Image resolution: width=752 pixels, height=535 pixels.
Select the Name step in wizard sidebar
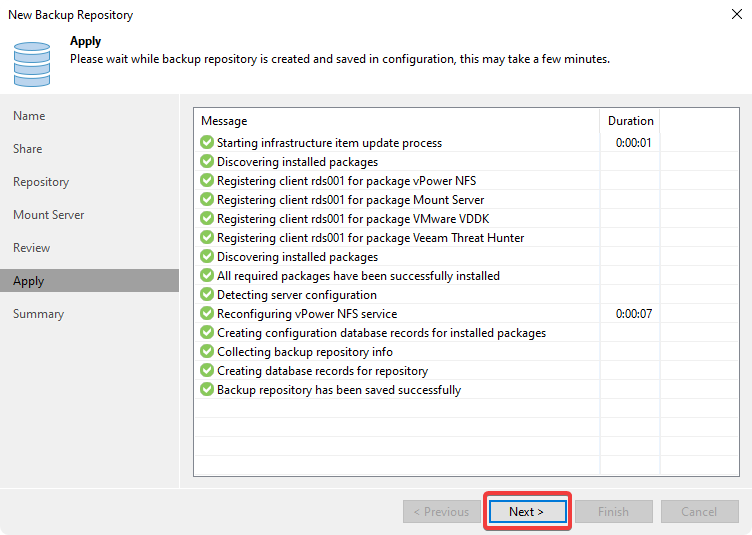29,116
